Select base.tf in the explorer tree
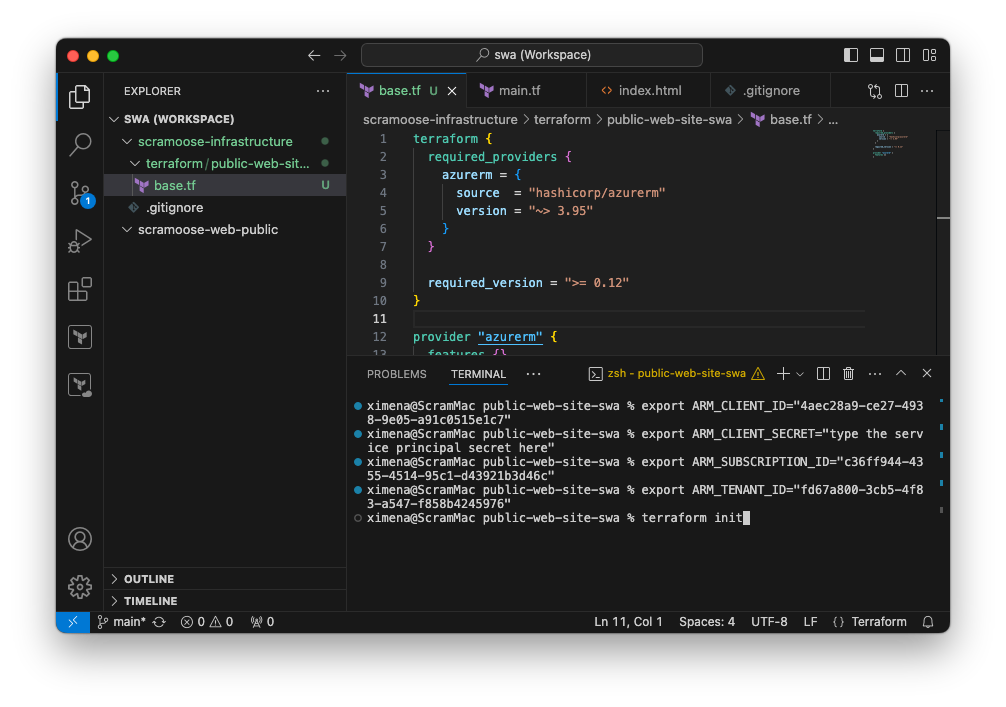 click(x=225, y=185)
